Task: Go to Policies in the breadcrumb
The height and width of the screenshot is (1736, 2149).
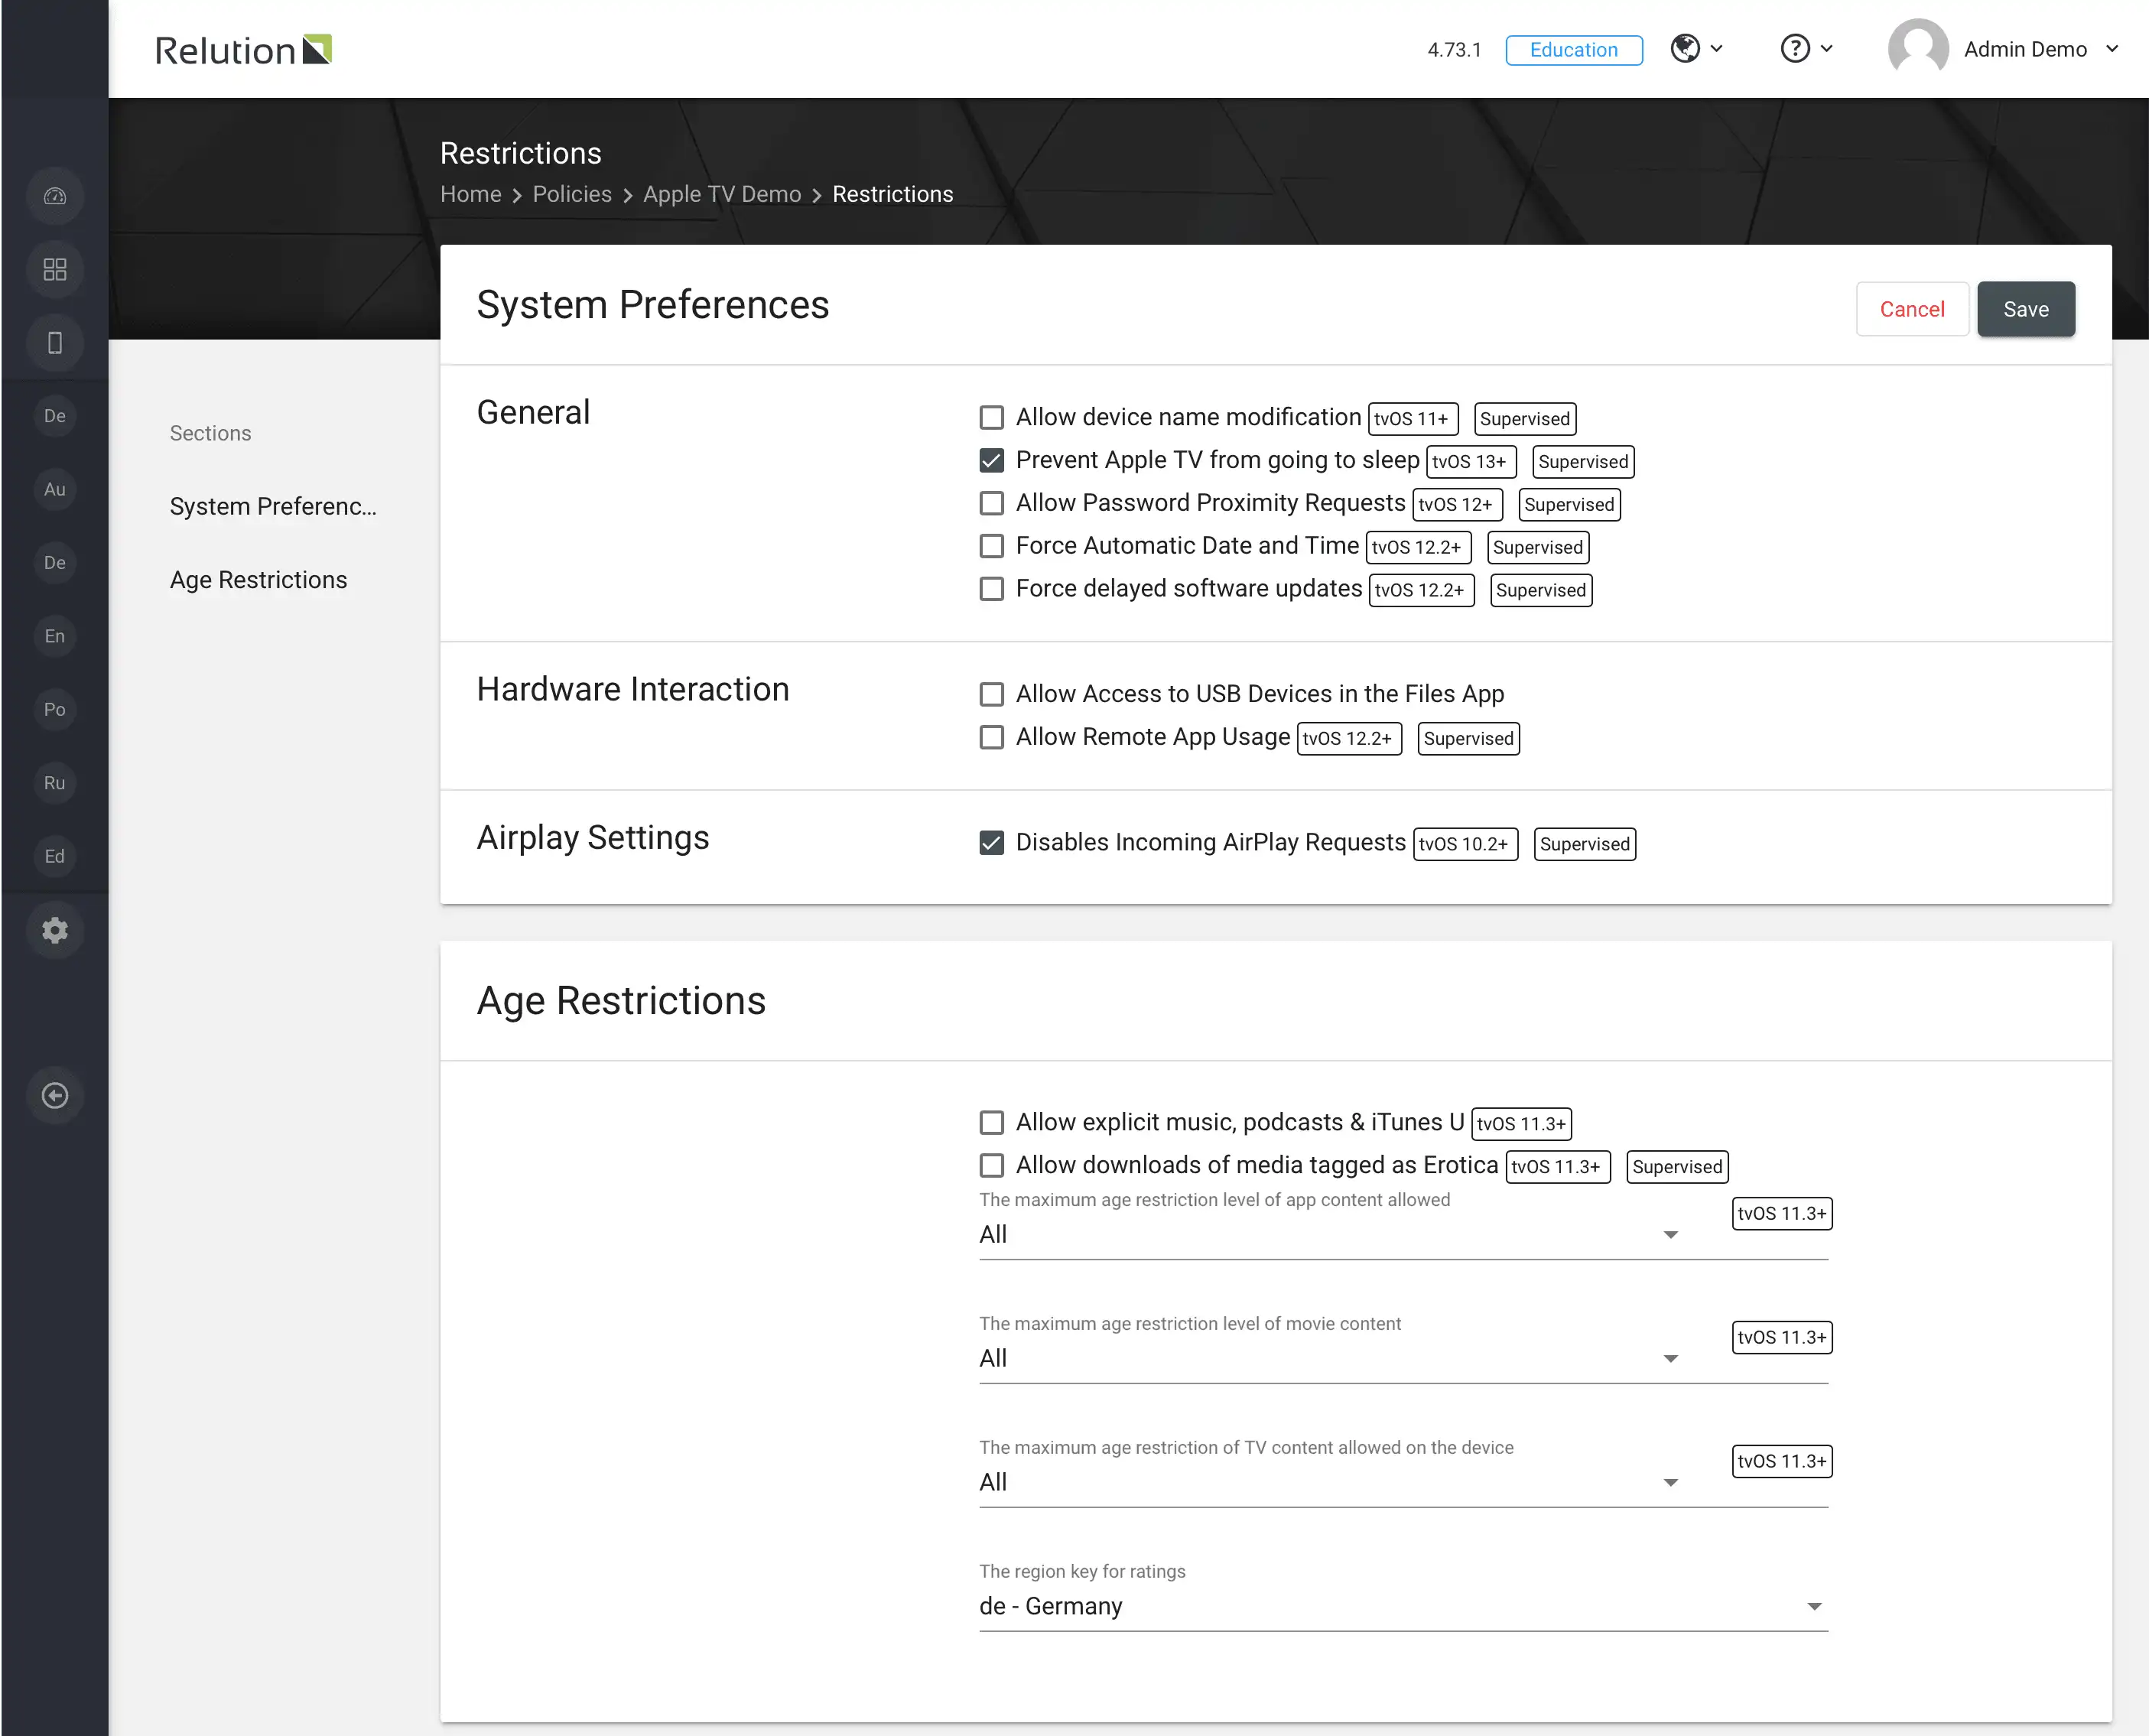Action: 571,194
